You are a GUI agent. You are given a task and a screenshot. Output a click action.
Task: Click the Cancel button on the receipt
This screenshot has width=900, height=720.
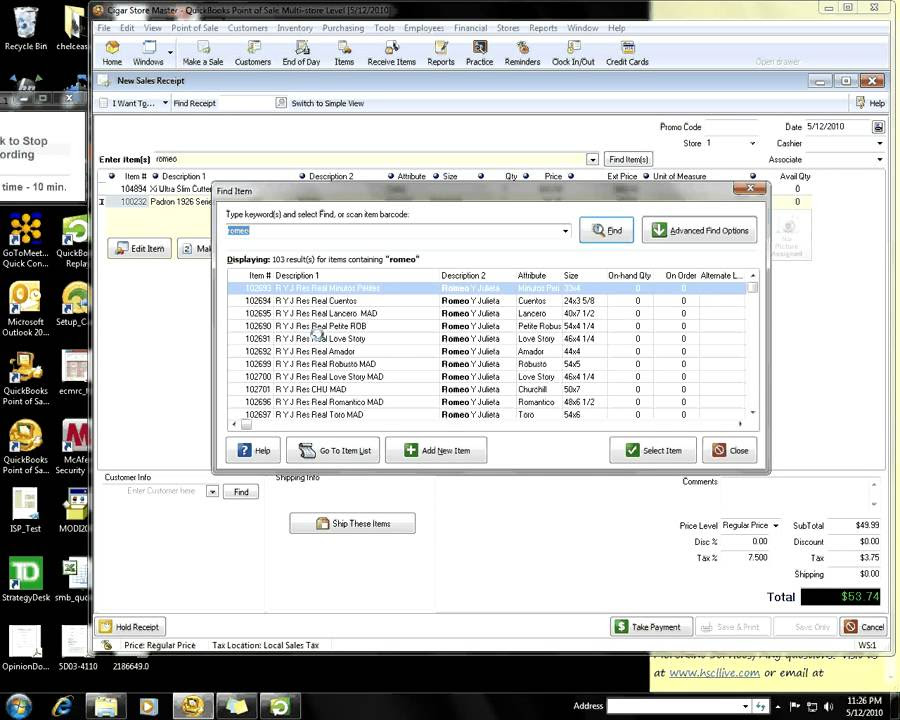pos(863,627)
